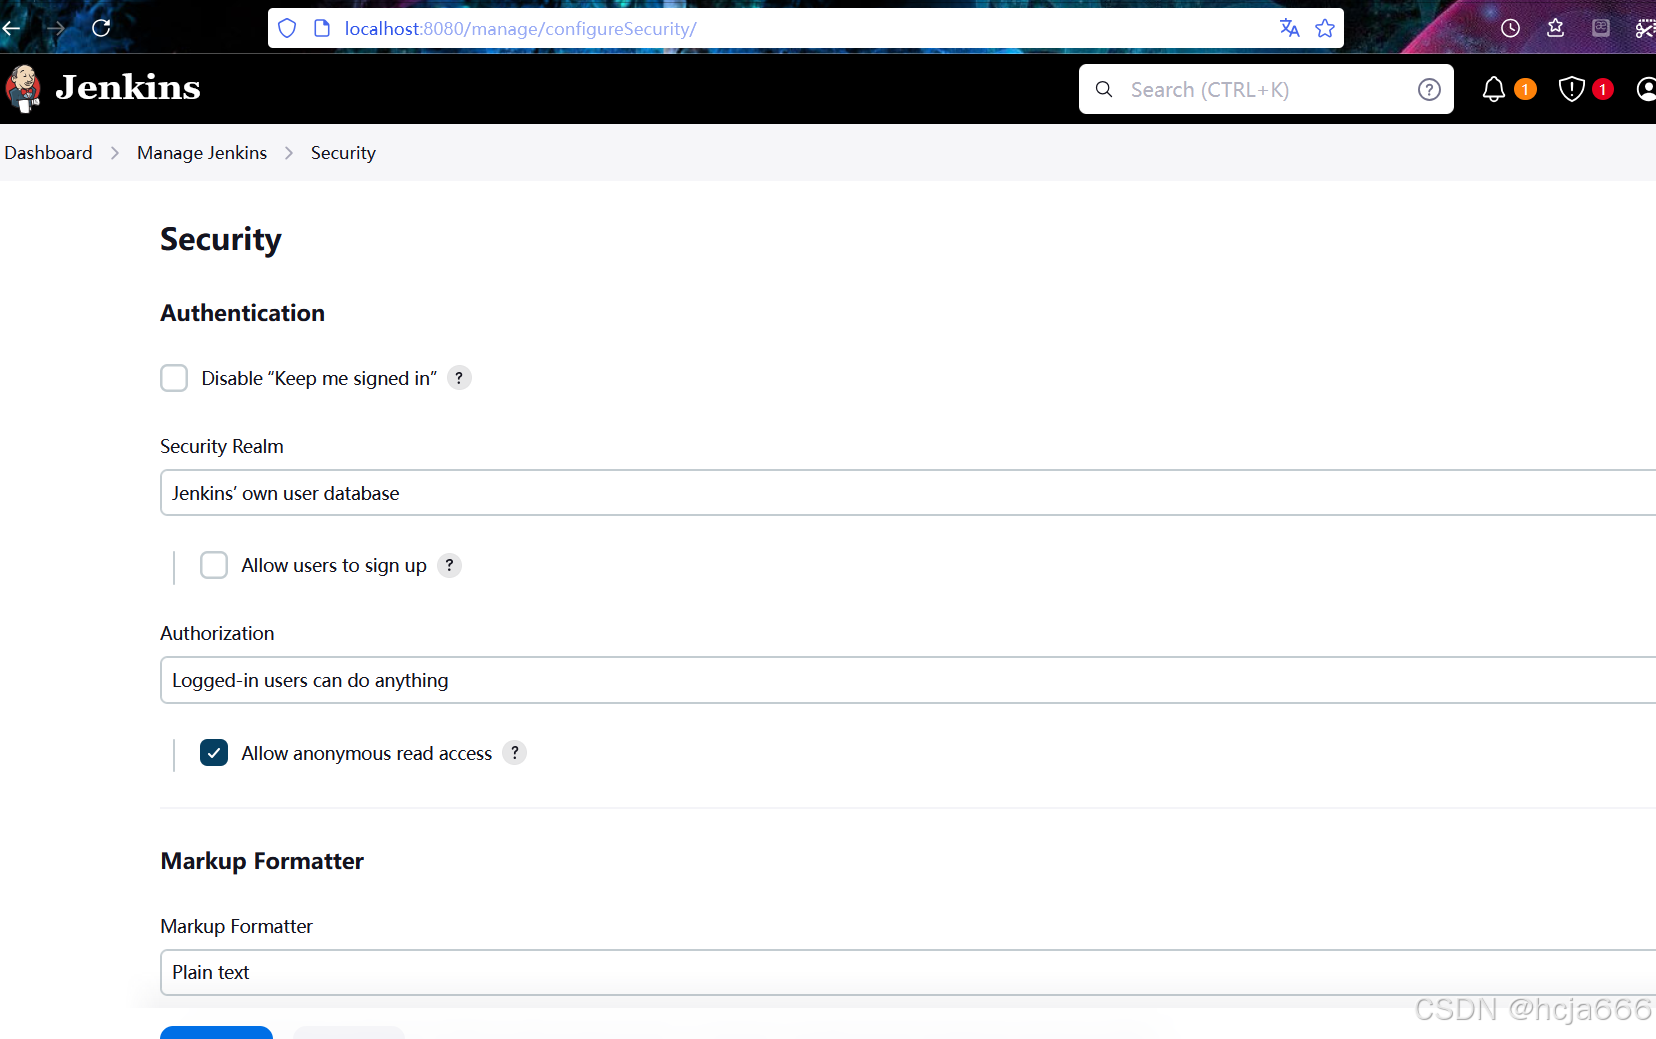Open the Security Realm dropdown
Viewport: 1656px width, 1039px height.
coord(908,493)
